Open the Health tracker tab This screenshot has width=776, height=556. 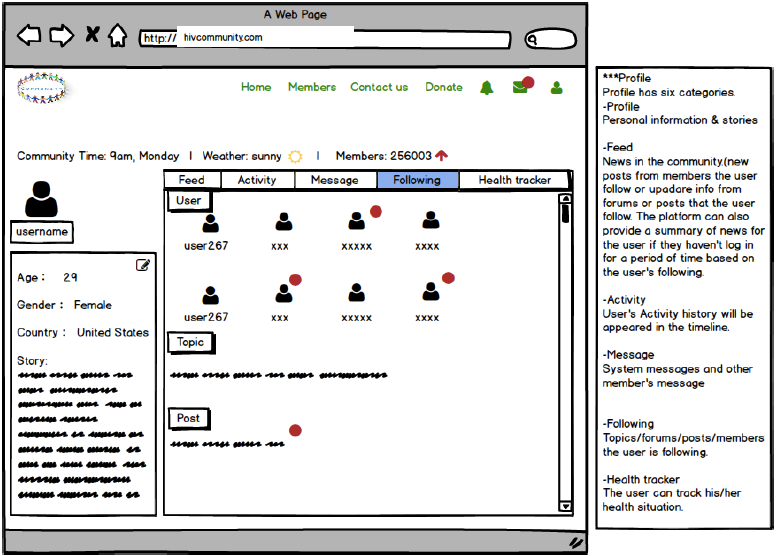(514, 180)
